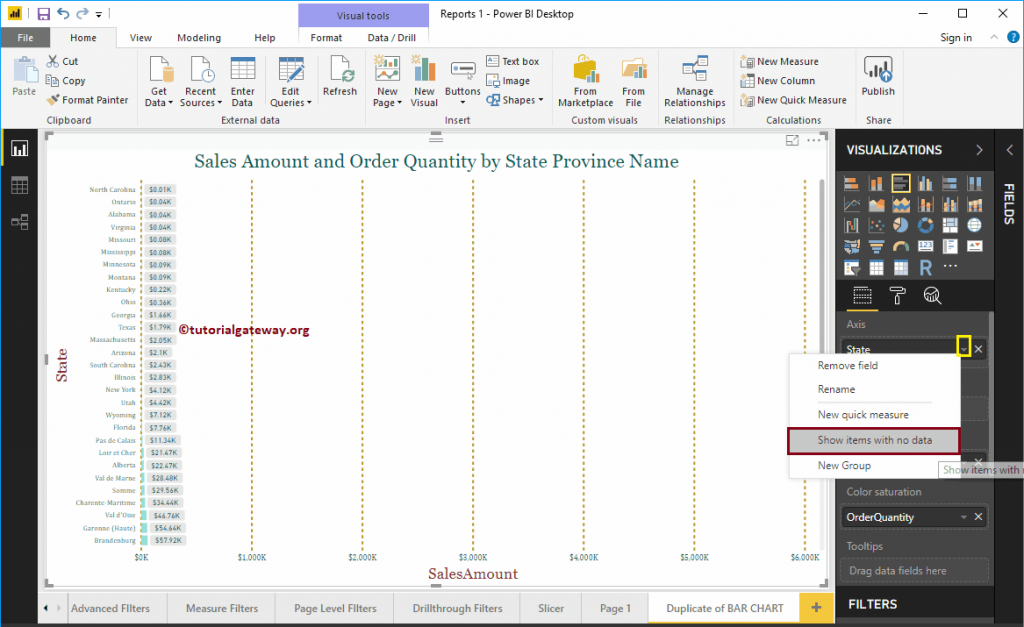The height and width of the screenshot is (627, 1024).
Task: Toggle Show items with no data
Action: pyautogui.click(x=874, y=440)
